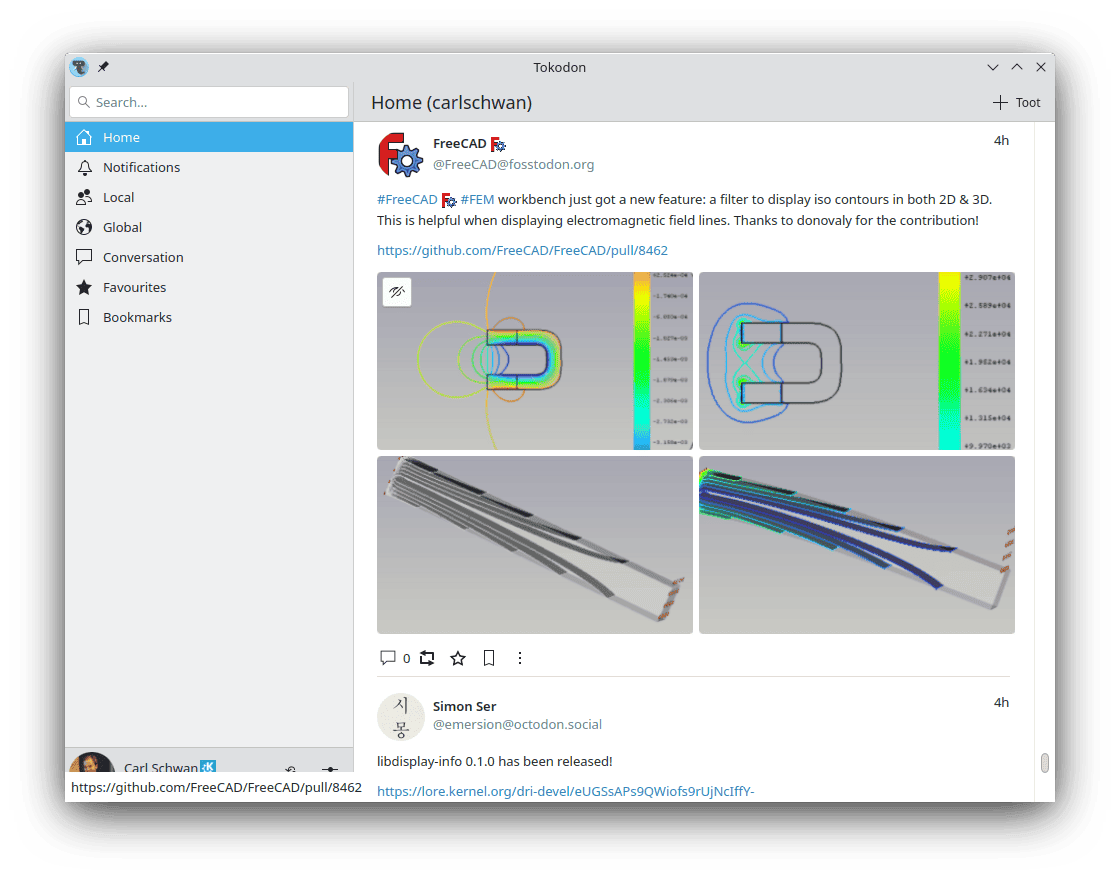Open Notifications from the sidebar
The image size is (1120, 879).
coord(209,167)
